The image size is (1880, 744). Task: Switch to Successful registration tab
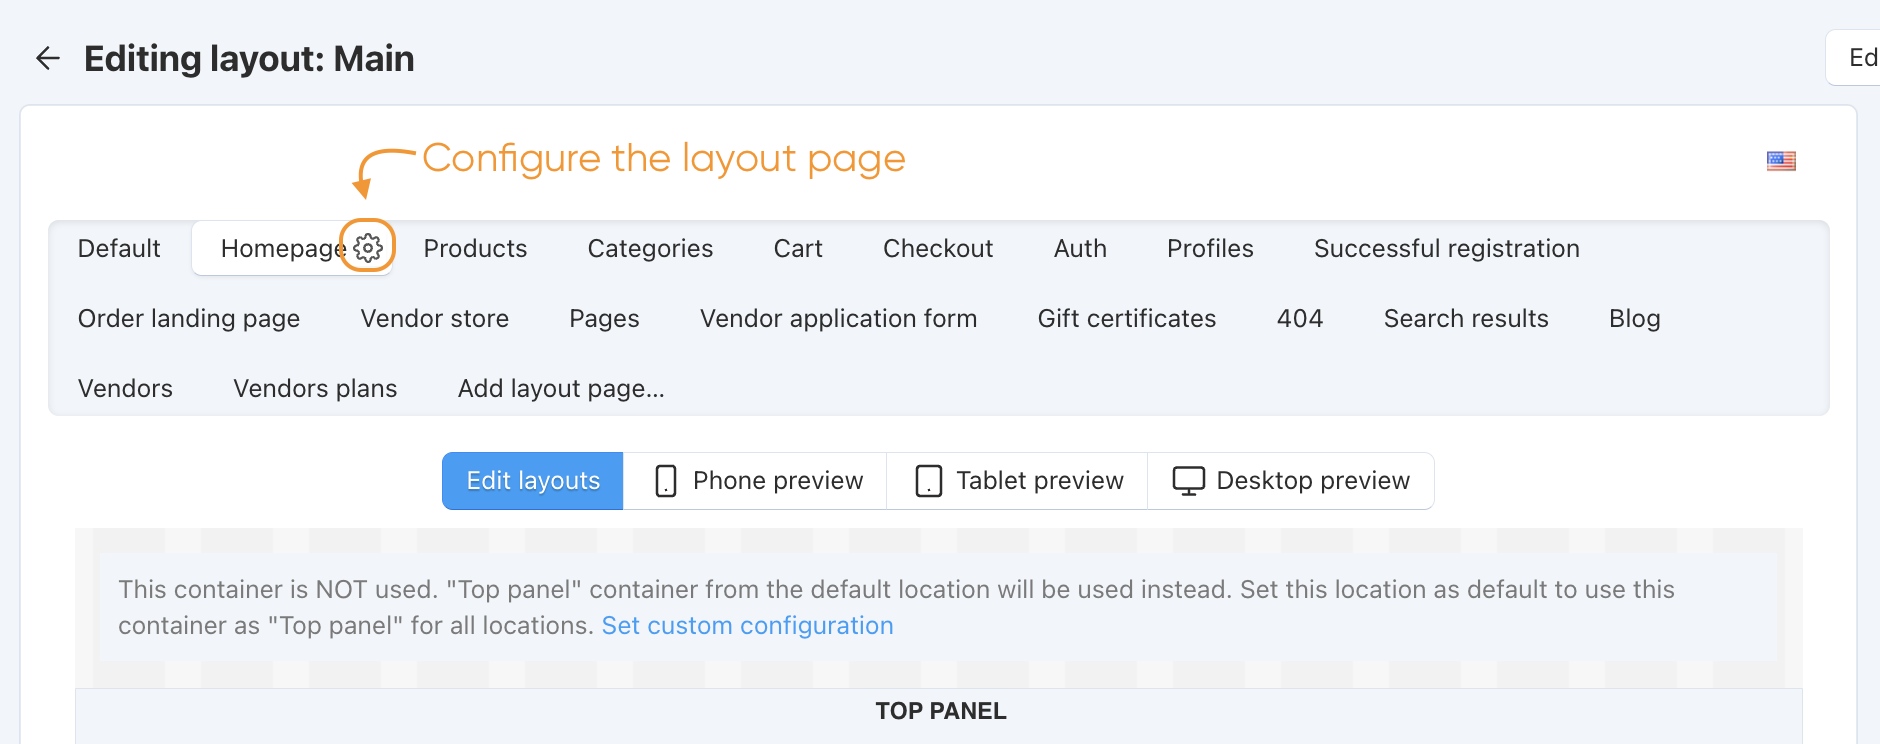(1447, 248)
